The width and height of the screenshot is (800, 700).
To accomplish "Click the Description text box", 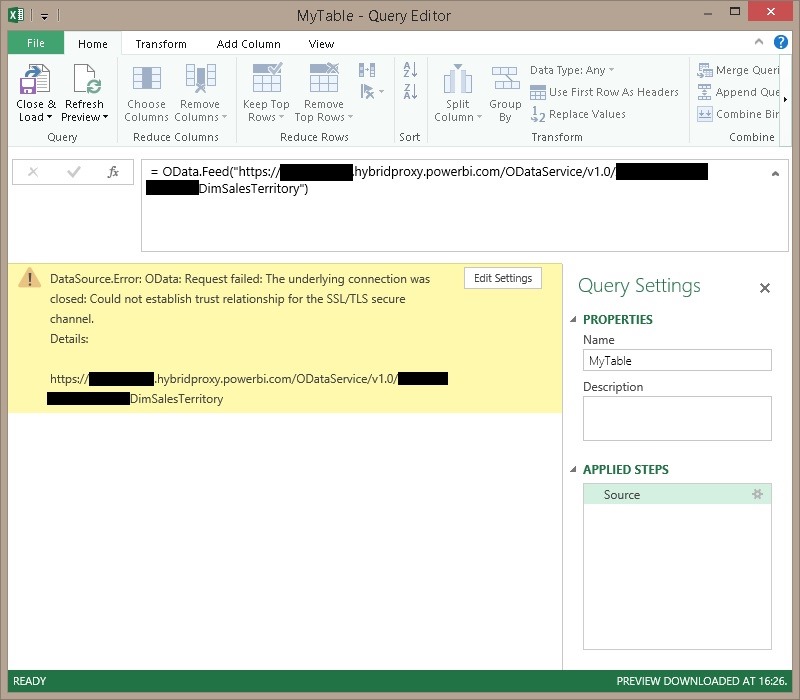I will pos(677,418).
